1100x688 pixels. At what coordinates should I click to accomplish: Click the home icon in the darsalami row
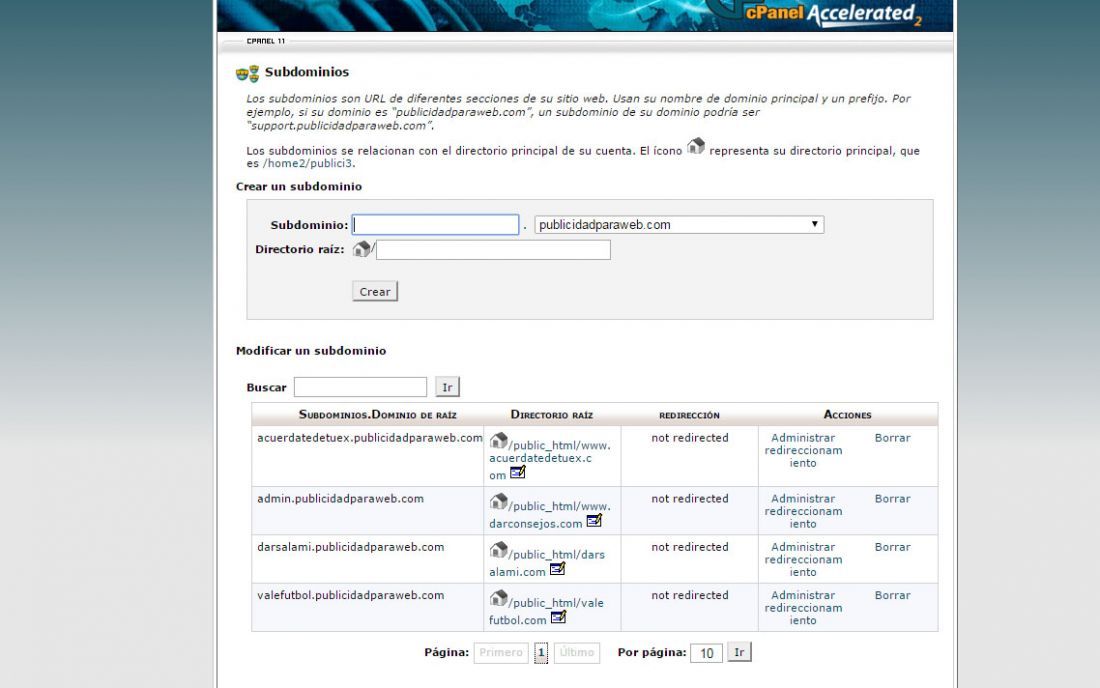tap(498, 550)
